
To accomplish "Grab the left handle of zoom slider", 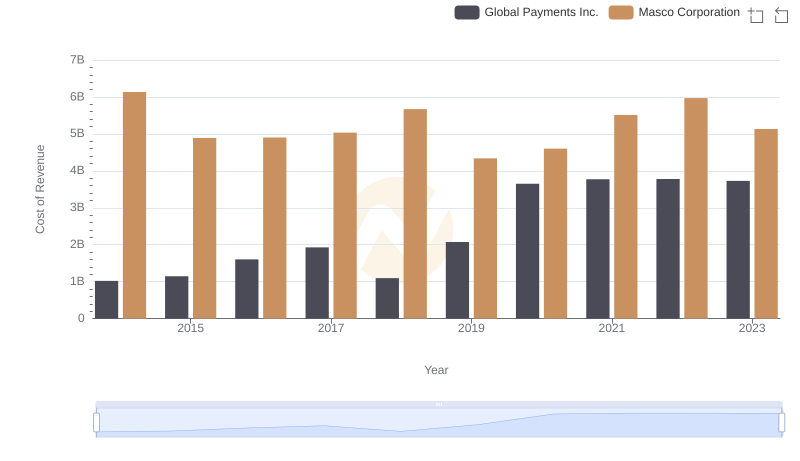I will click(96, 422).
